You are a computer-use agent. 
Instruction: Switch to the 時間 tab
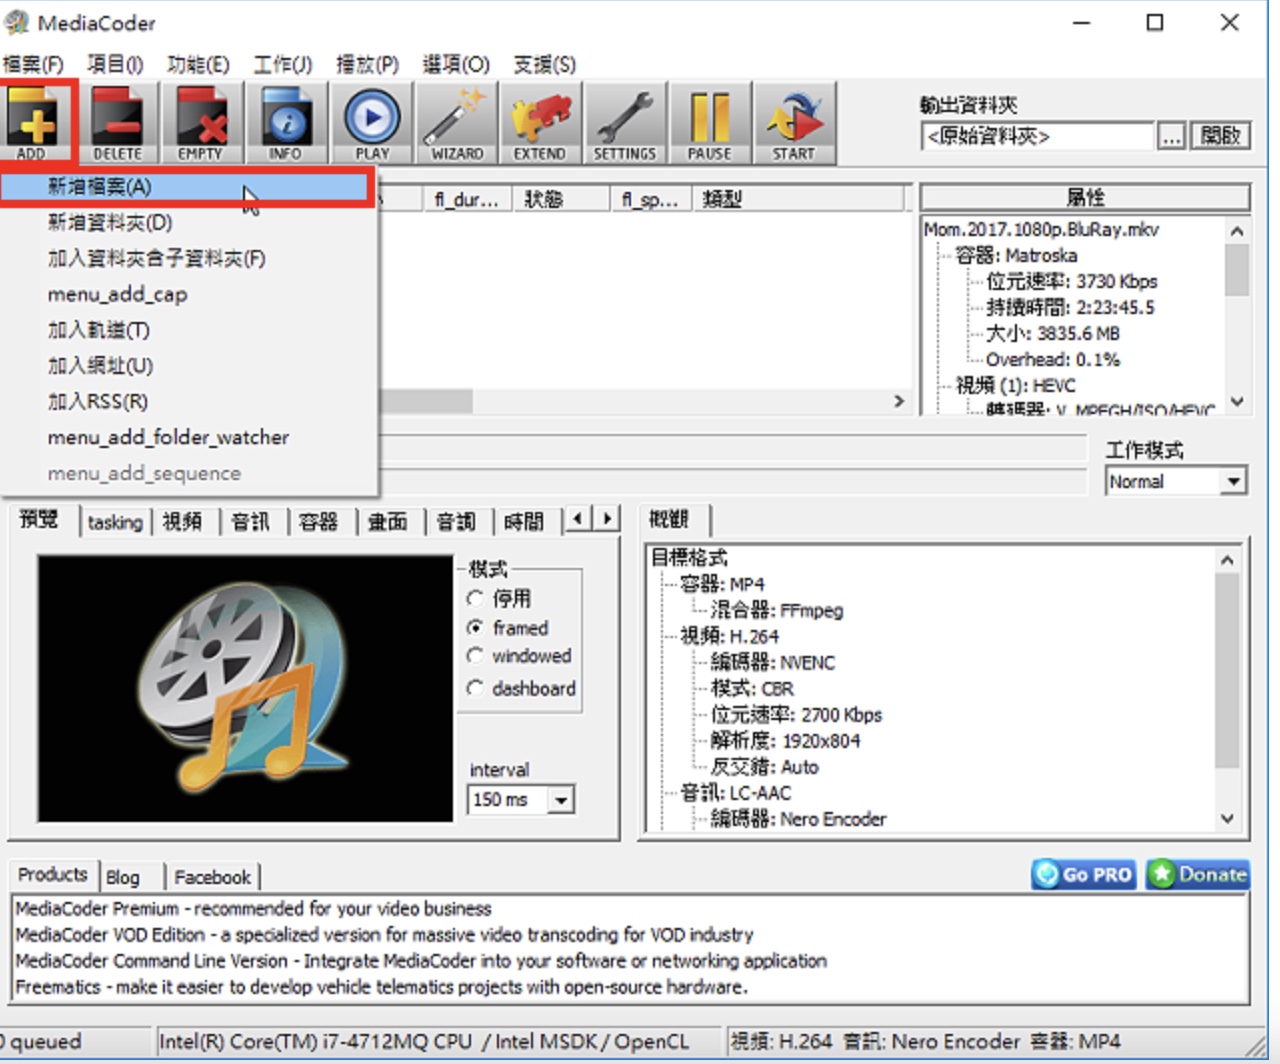coord(524,521)
